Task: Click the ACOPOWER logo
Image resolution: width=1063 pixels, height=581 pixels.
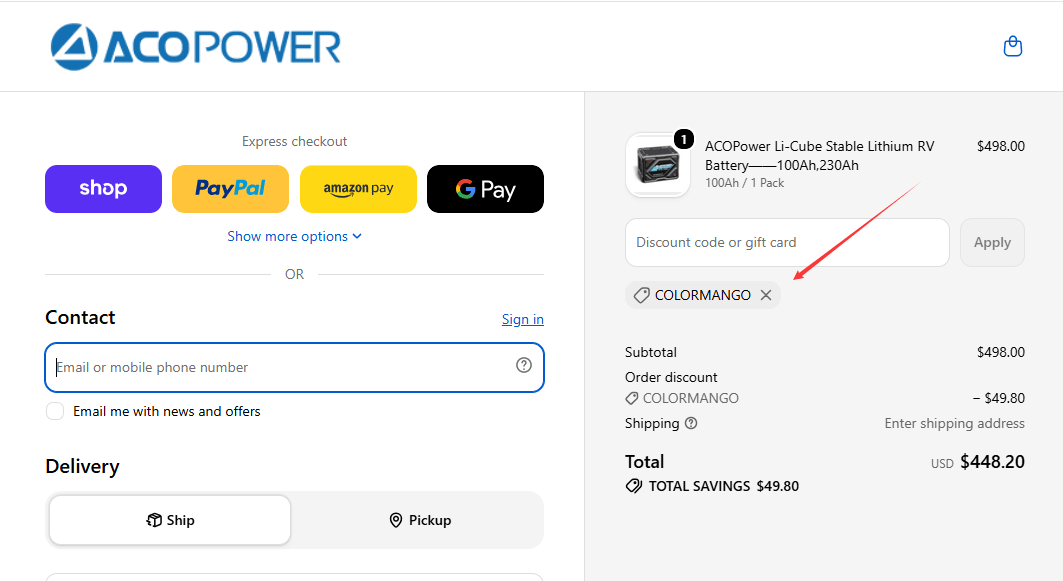Action: (195, 47)
